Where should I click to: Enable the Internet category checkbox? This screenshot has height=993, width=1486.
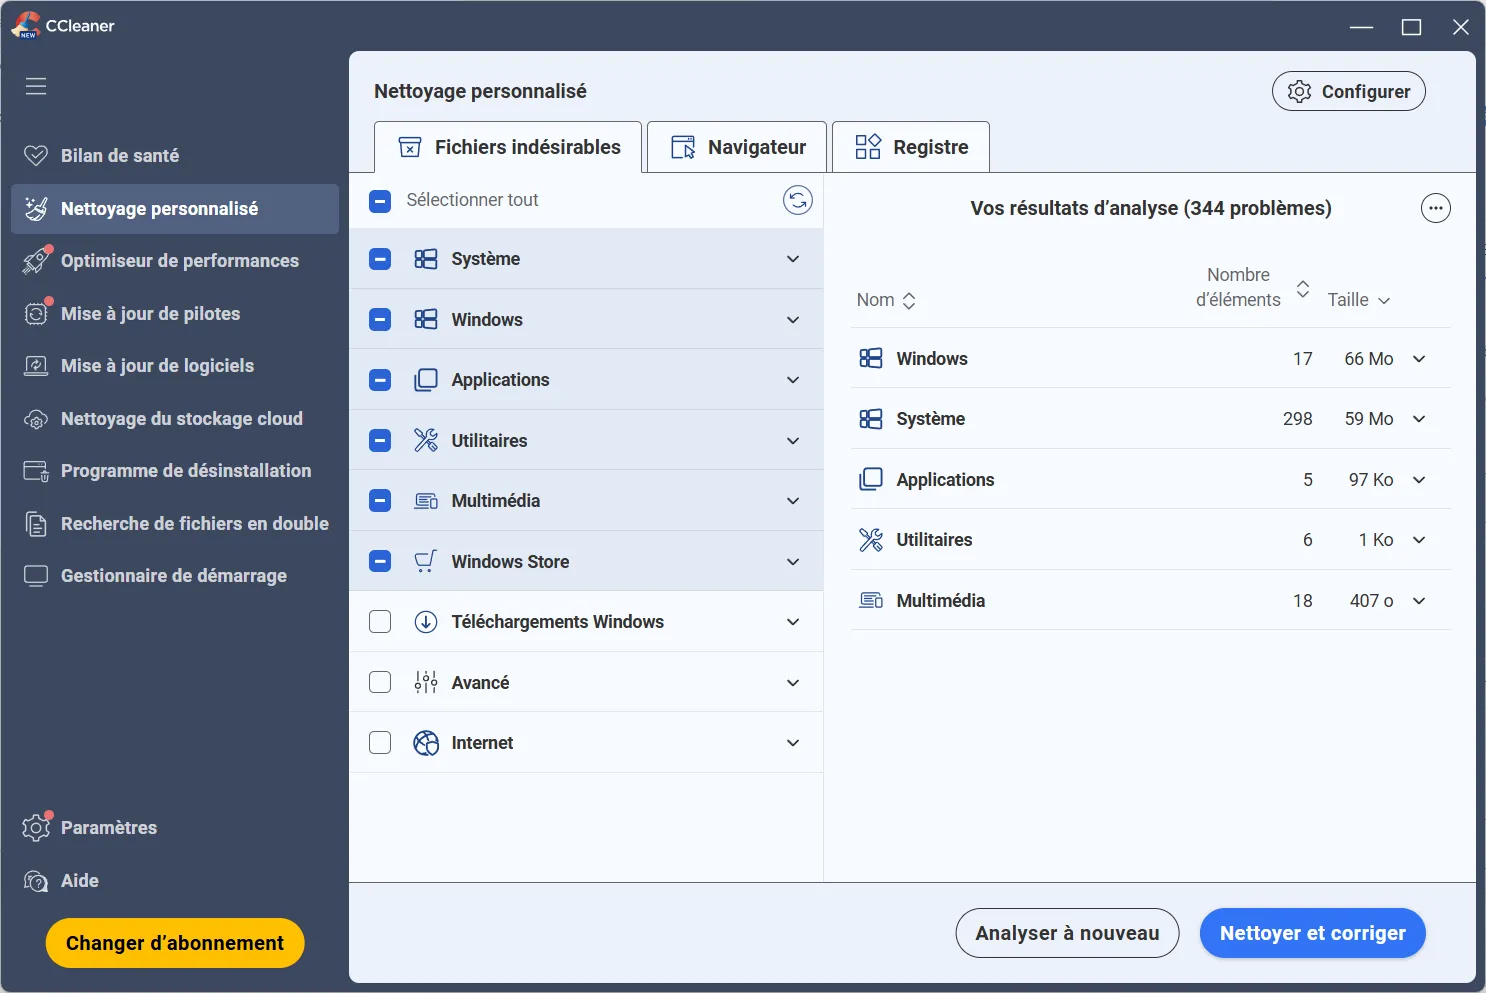(380, 743)
